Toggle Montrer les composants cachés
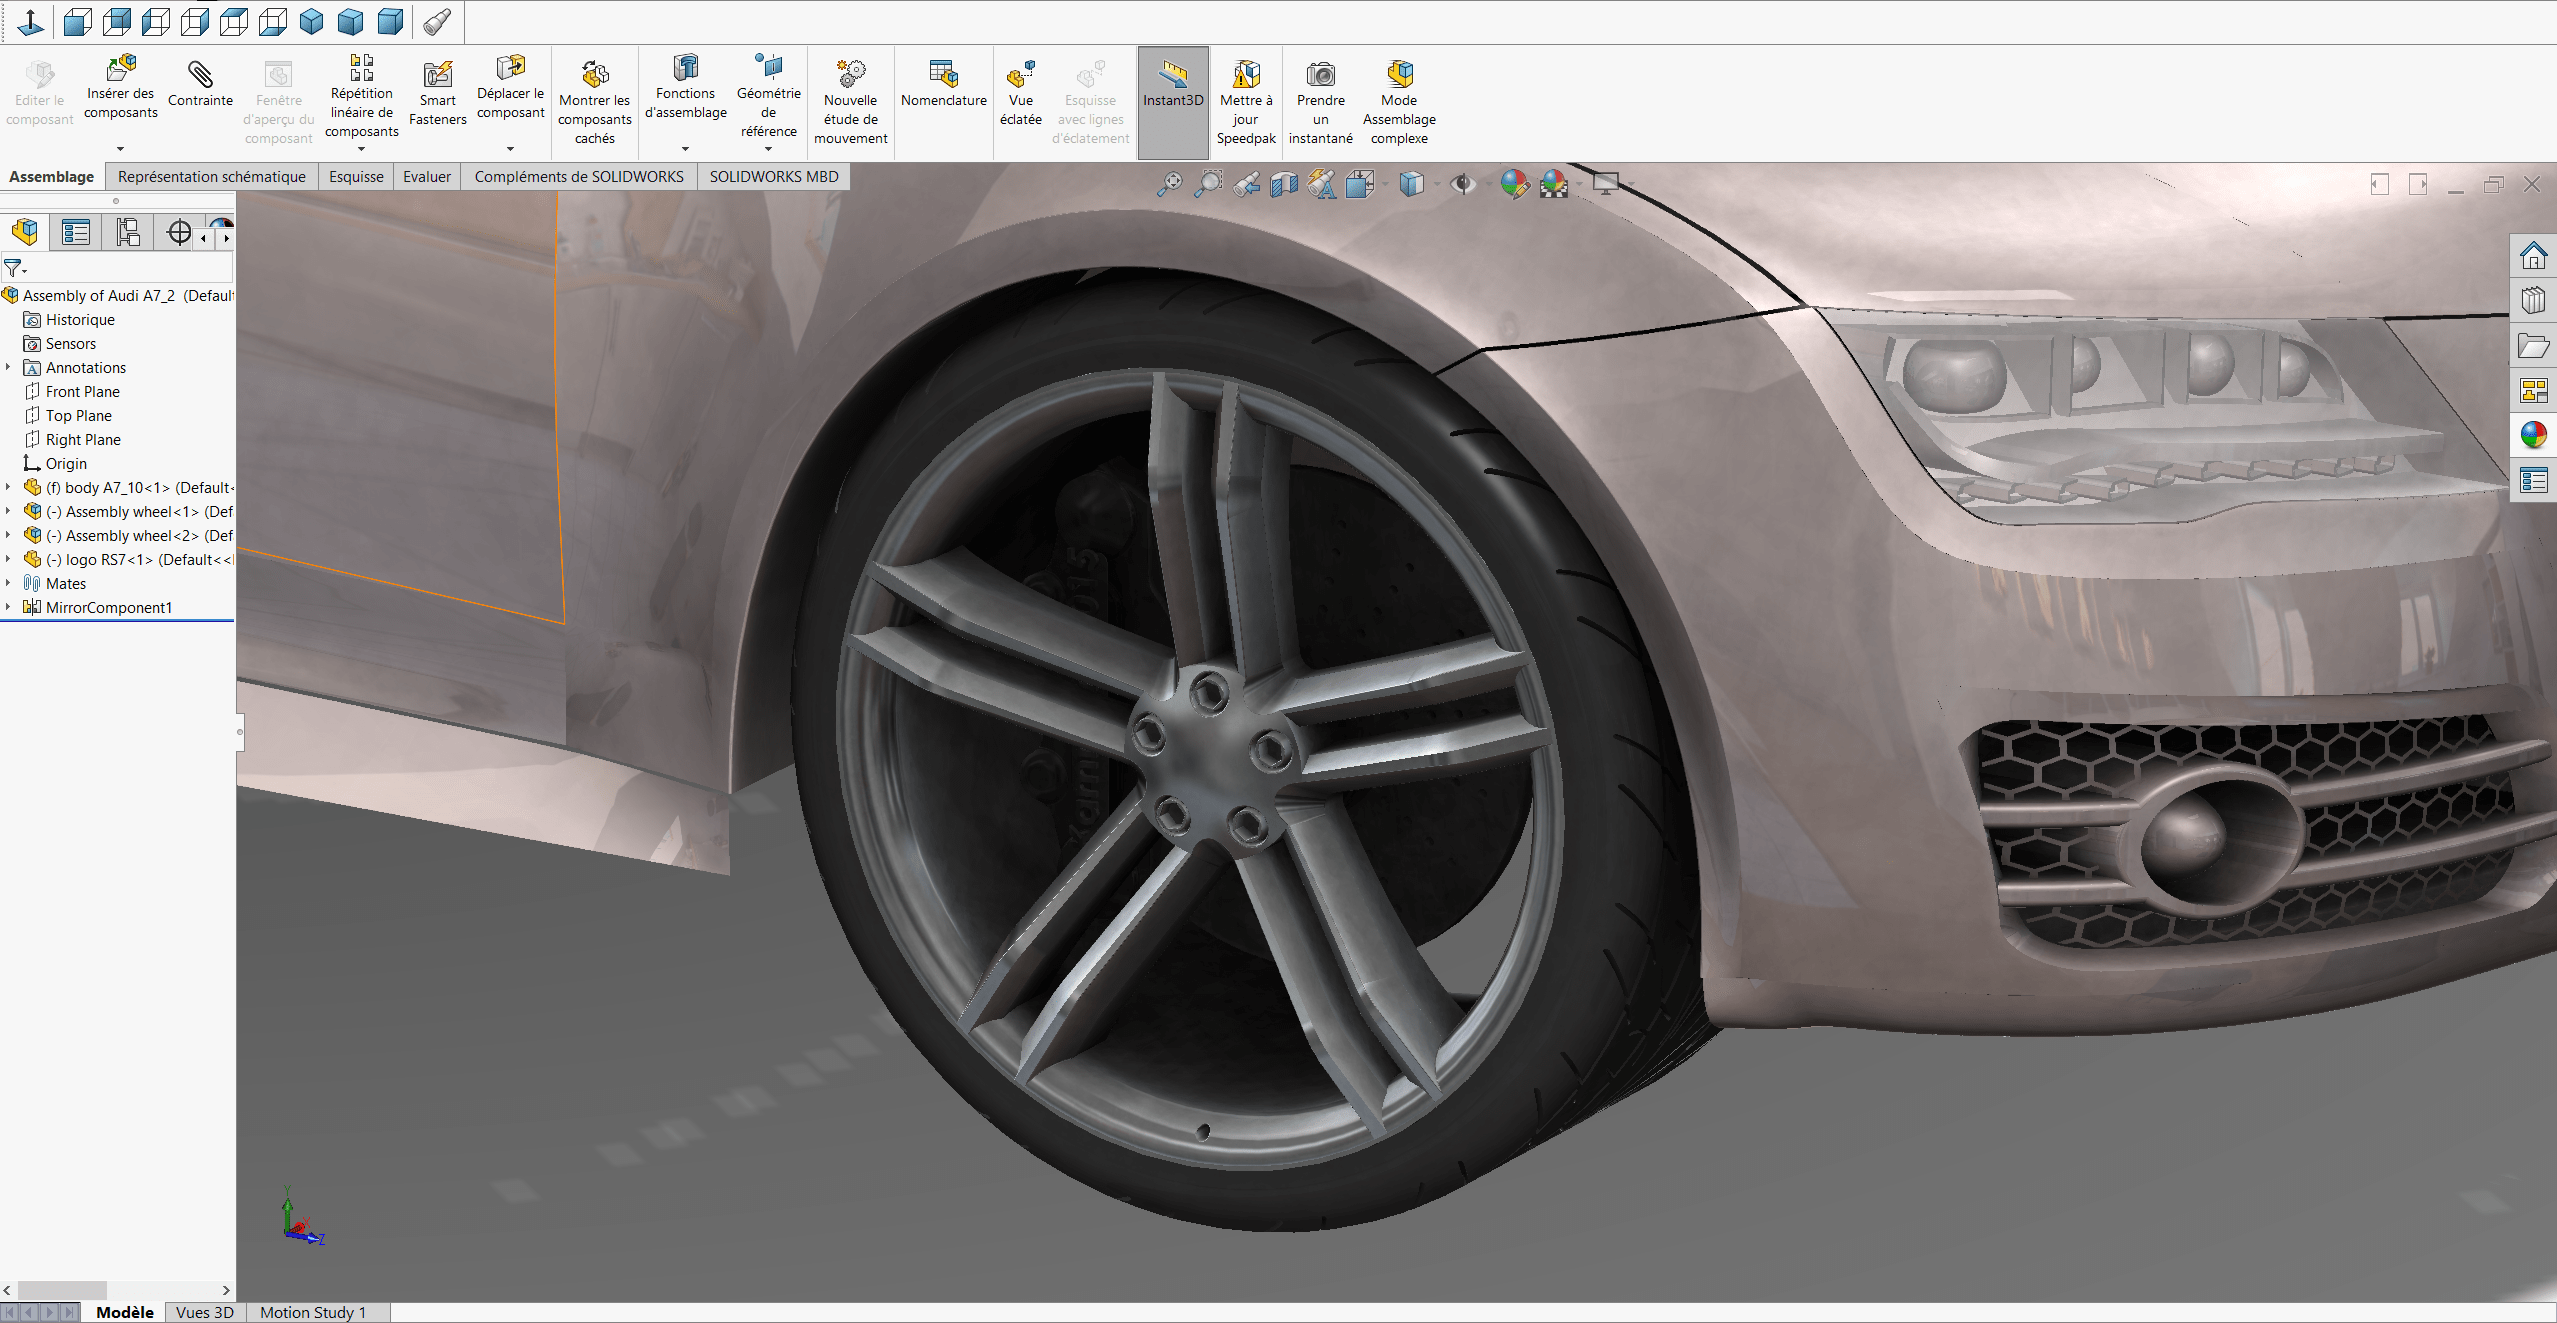 [595, 101]
